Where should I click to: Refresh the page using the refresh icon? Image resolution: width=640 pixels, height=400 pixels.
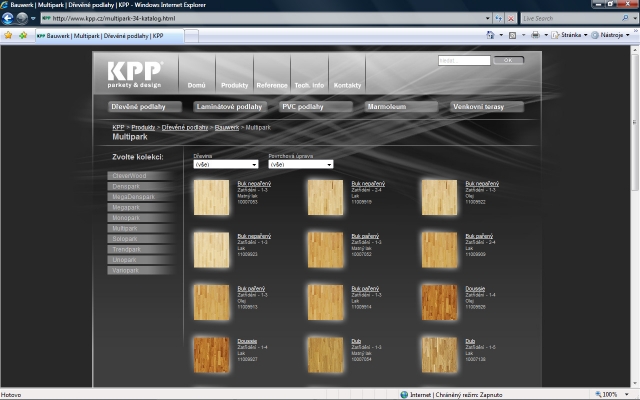tap(499, 18)
